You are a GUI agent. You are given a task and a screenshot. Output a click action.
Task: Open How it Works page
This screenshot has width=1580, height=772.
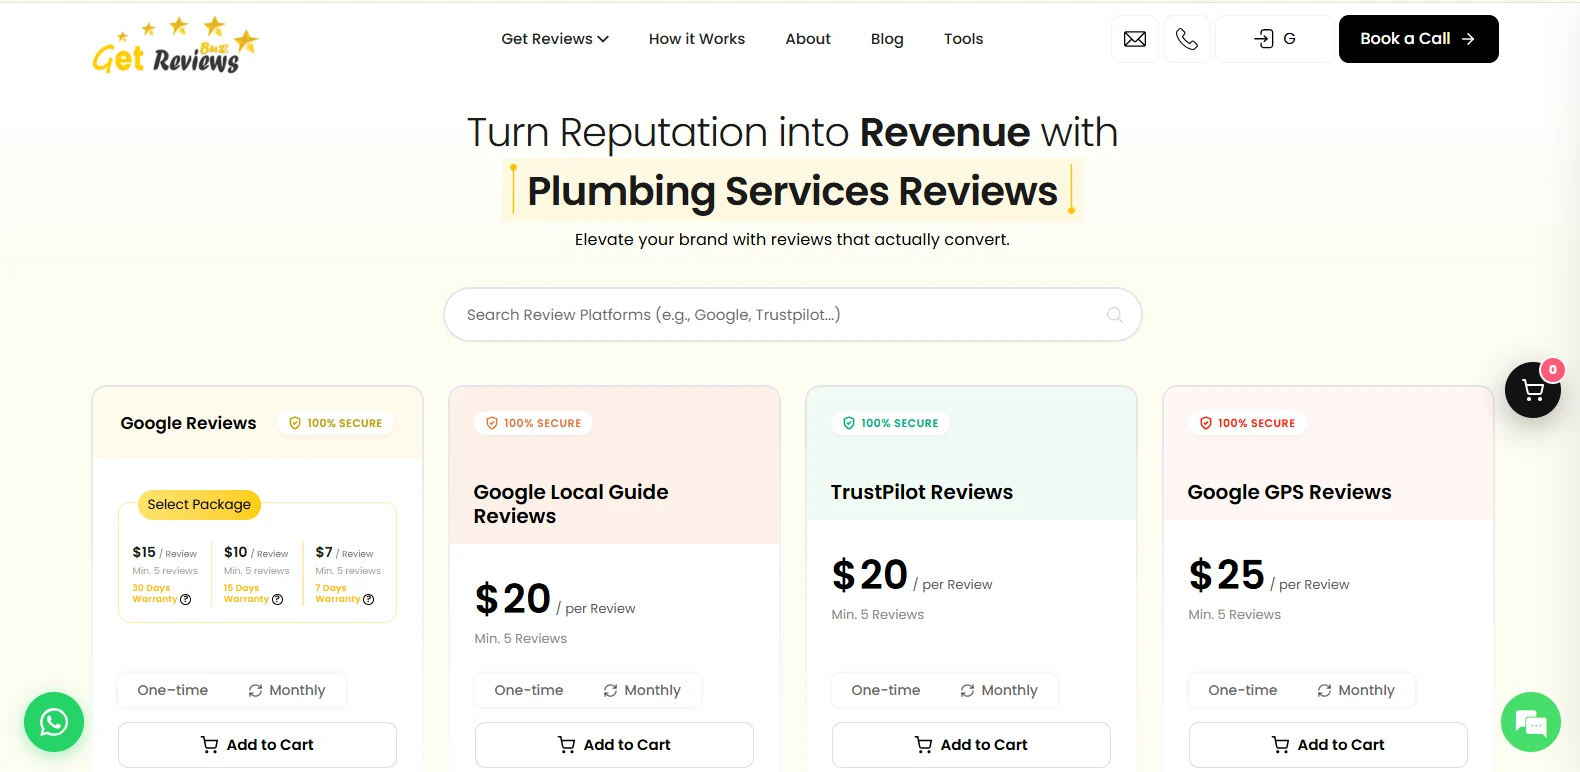[697, 39]
